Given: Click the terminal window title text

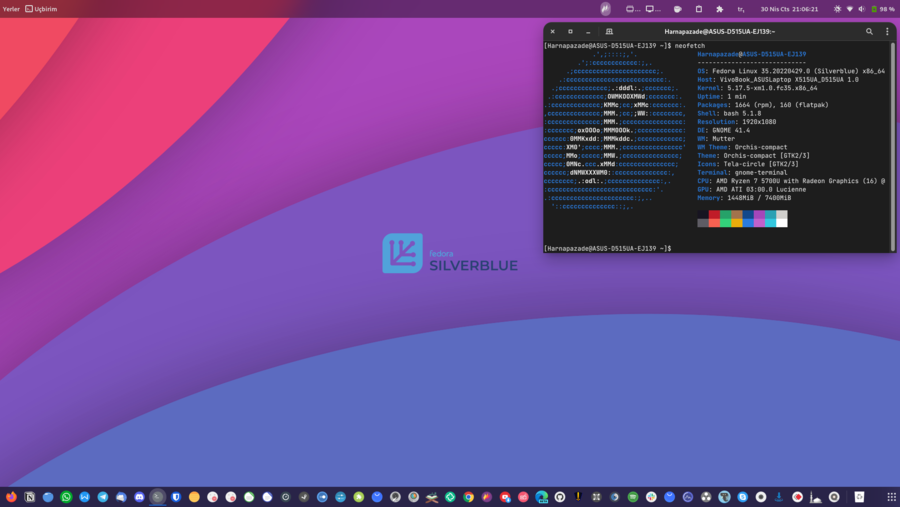Looking at the screenshot, I should tap(720, 32).
